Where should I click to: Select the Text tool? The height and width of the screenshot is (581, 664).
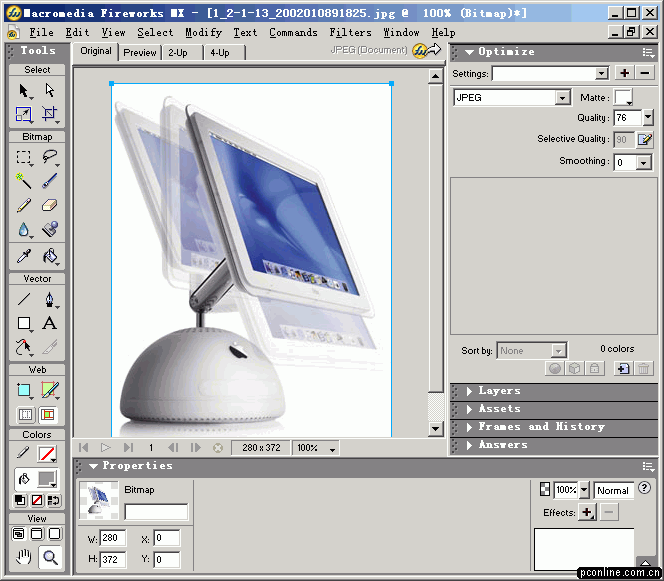point(49,323)
